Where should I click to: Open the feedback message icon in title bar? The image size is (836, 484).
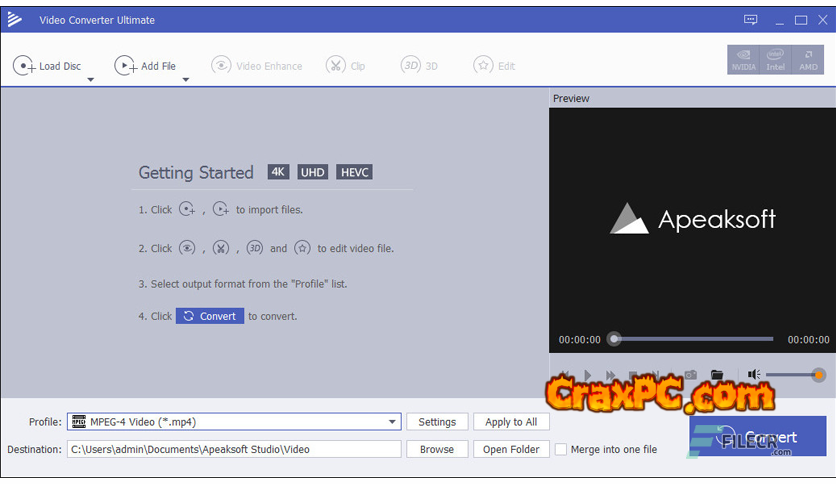click(x=751, y=20)
